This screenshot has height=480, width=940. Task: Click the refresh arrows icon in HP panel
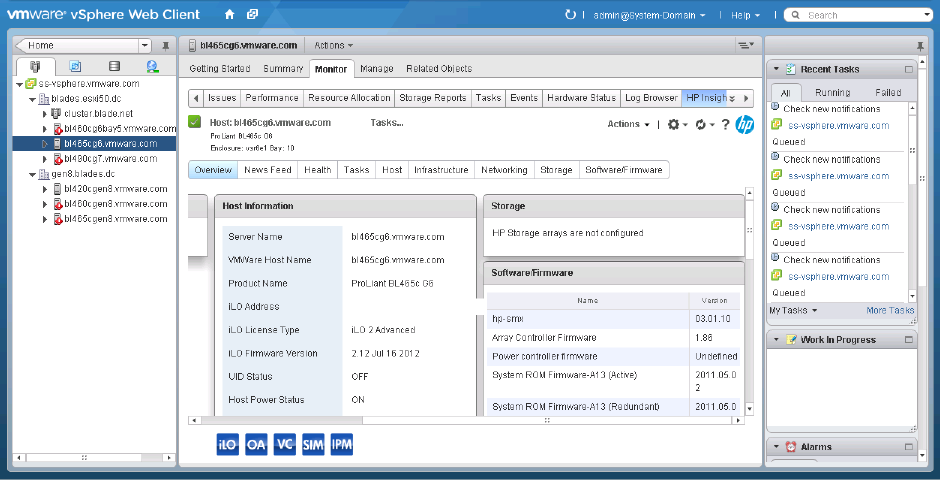coord(700,124)
